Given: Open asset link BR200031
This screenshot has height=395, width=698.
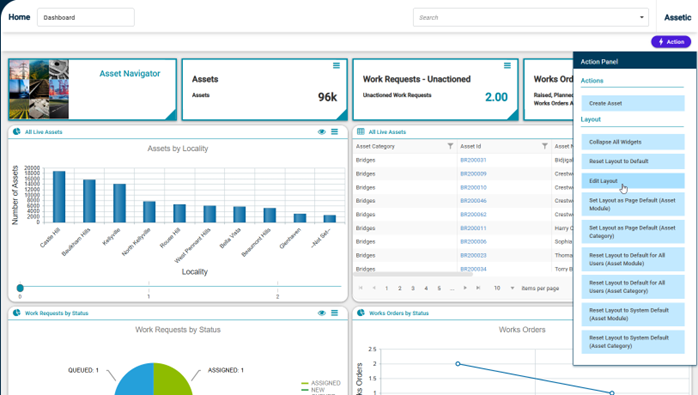Looking at the screenshot, I should tap(473, 160).
